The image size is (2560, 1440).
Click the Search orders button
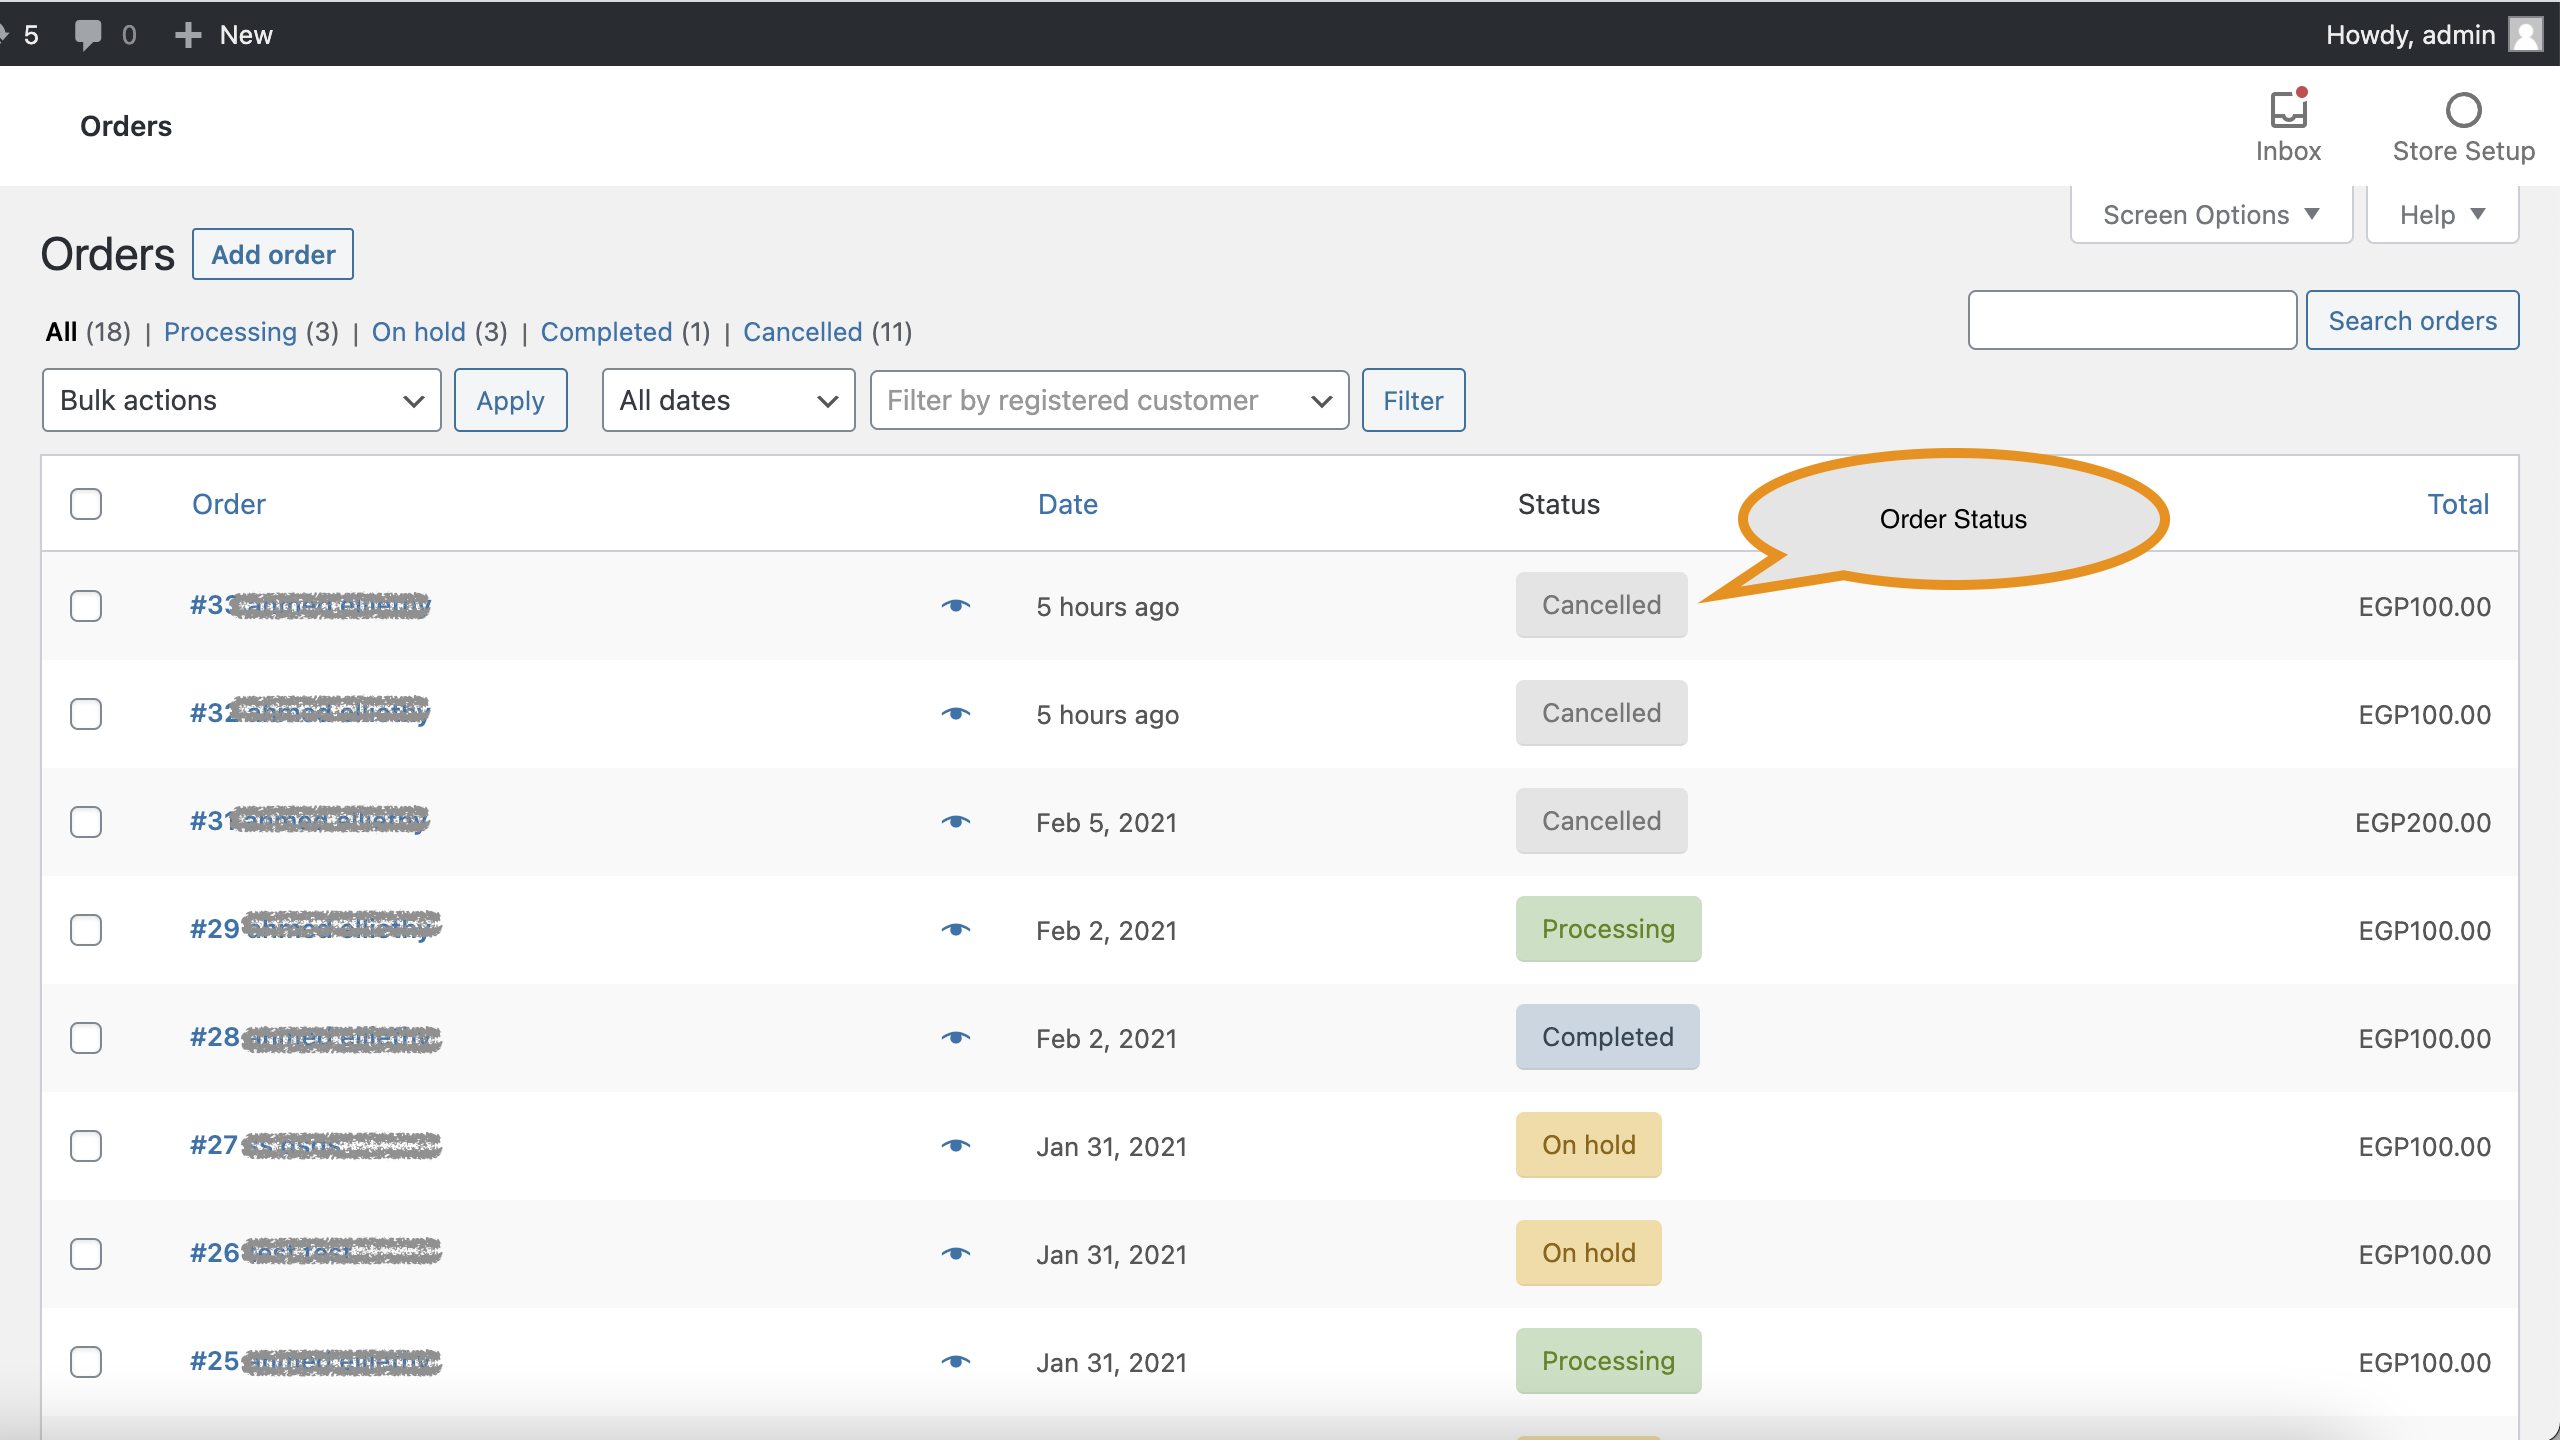pos(2412,320)
